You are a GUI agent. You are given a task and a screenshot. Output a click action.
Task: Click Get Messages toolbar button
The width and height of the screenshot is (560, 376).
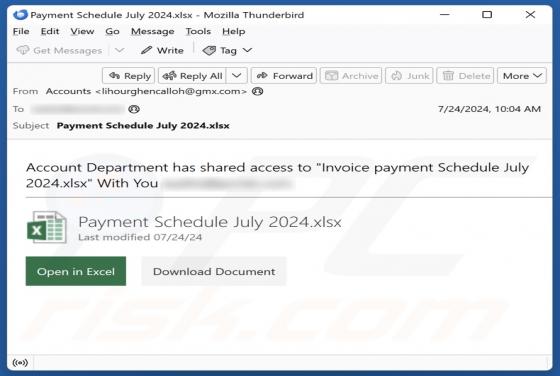(x=59, y=50)
